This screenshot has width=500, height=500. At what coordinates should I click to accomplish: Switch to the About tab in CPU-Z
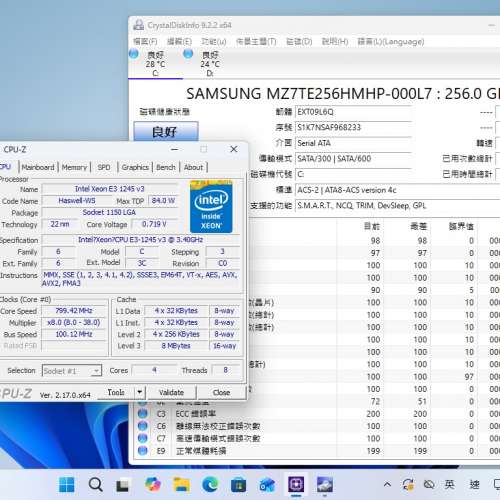tap(193, 167)
